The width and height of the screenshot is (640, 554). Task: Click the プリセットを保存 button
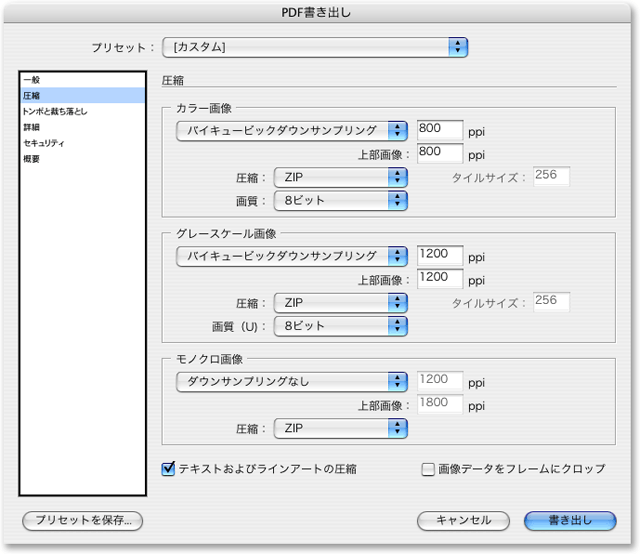(x=83, y=520)
